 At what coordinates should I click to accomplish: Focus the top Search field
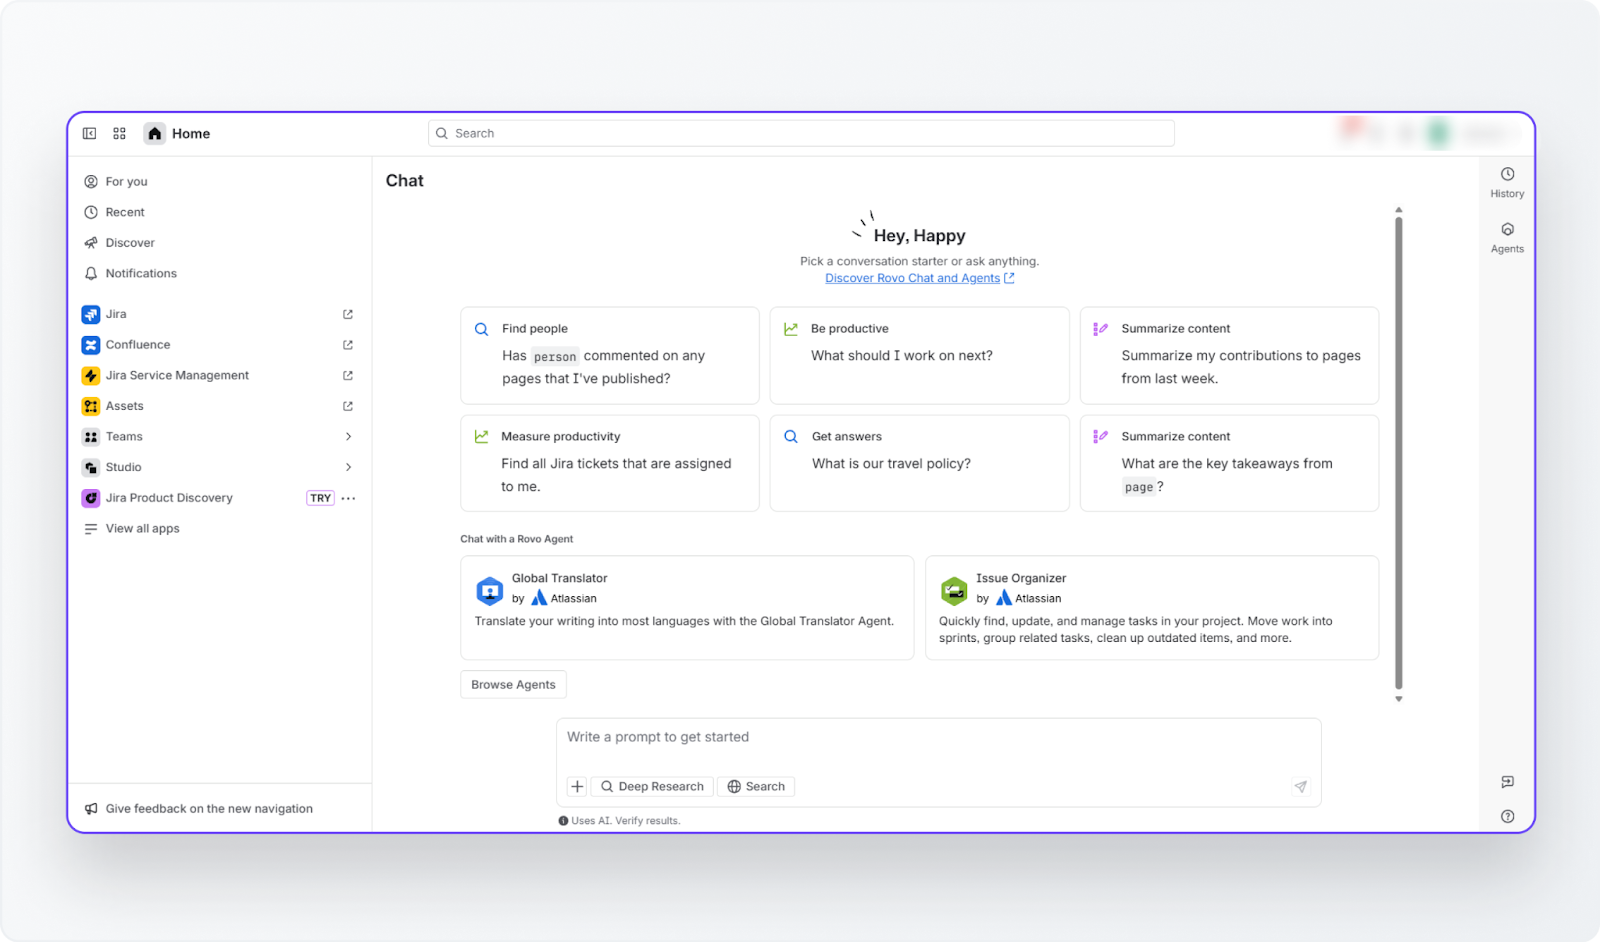(801, 133)
